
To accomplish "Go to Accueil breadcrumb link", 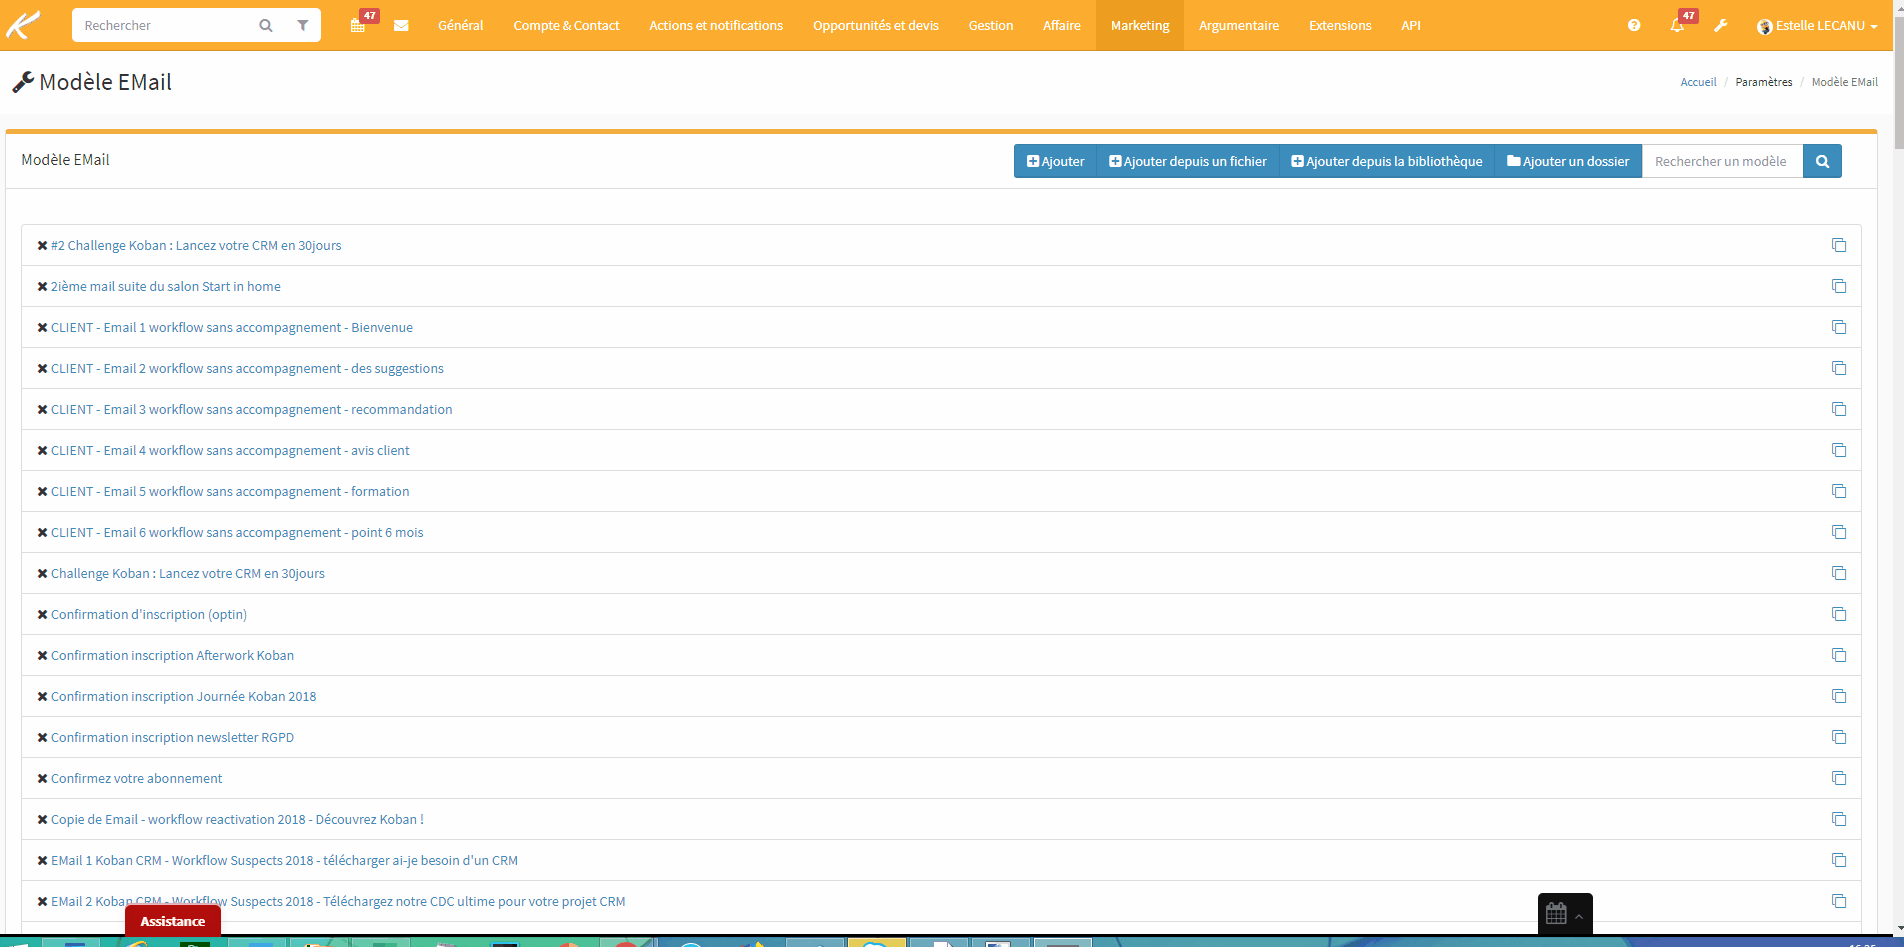I will (x=1698, y=82).
